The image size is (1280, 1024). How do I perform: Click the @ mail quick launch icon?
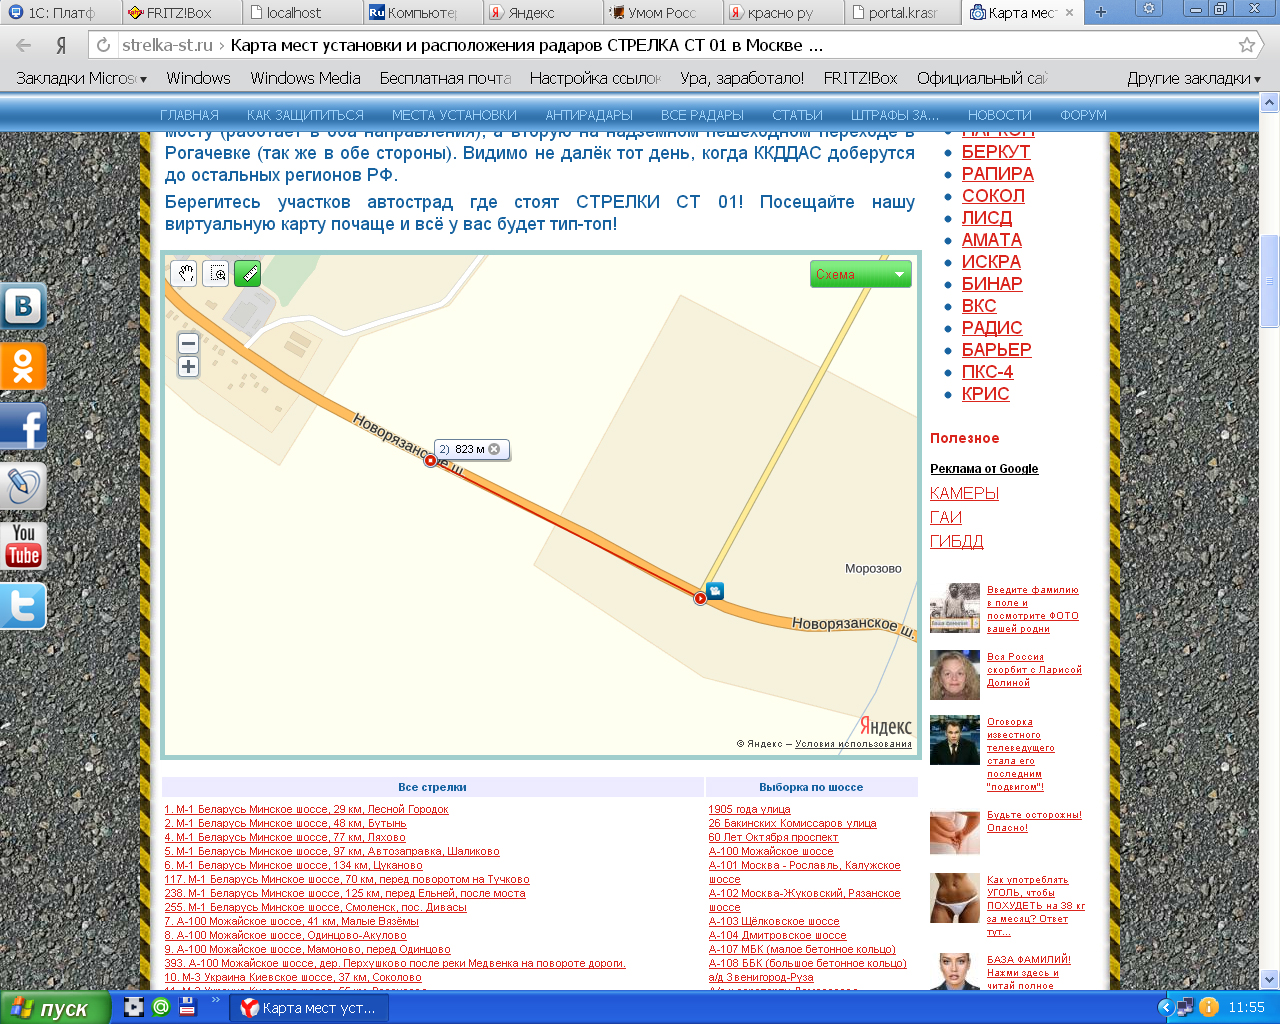(160, 1007)
